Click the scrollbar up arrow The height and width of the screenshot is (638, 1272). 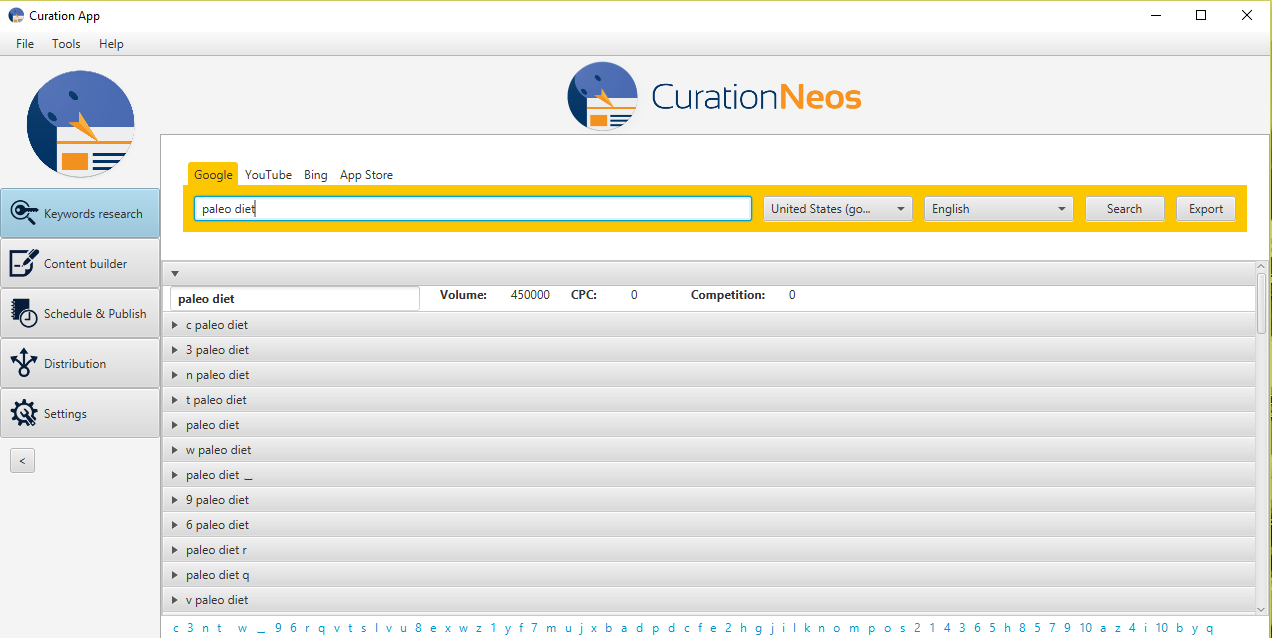(x=1263, y=267)
